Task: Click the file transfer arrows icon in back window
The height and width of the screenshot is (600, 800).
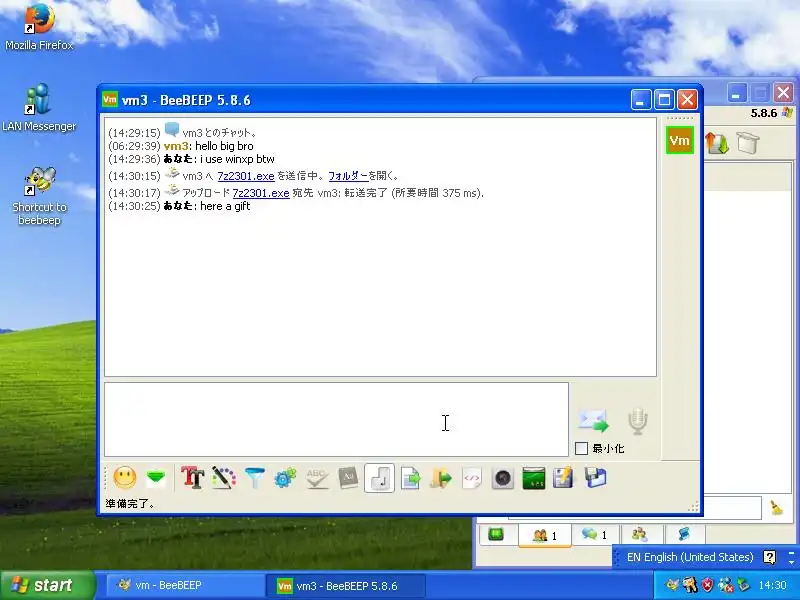Action: (x=717, y=144)
